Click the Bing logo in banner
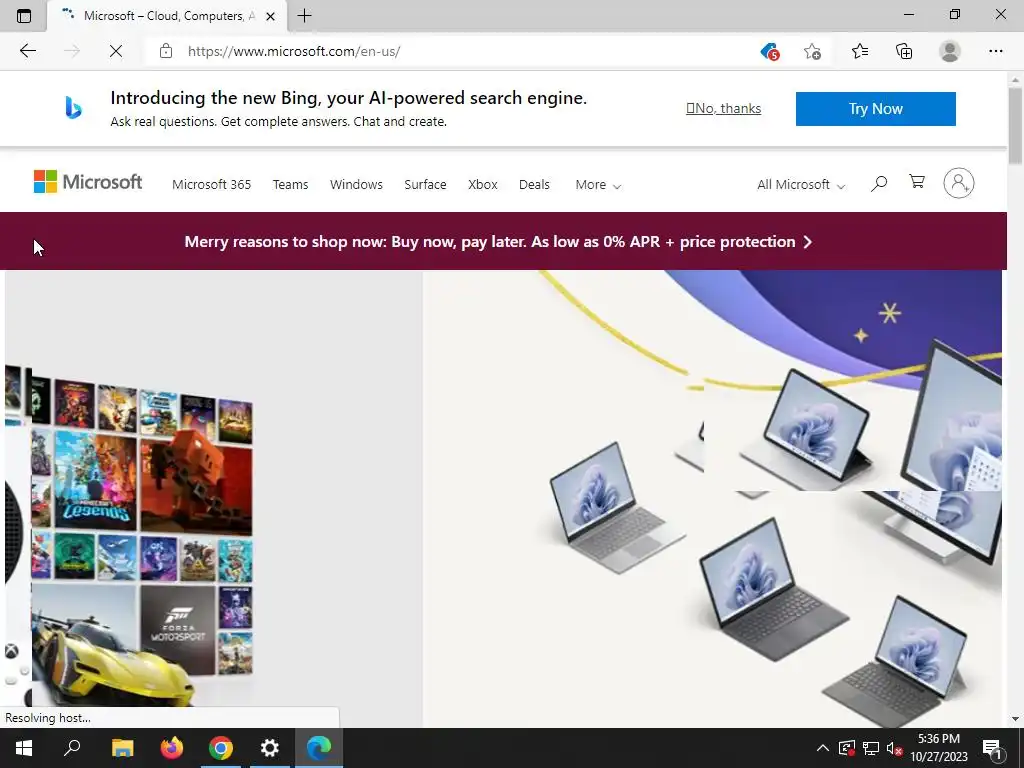The height and width of the screenshot is (768, 1024). point(73,108)
